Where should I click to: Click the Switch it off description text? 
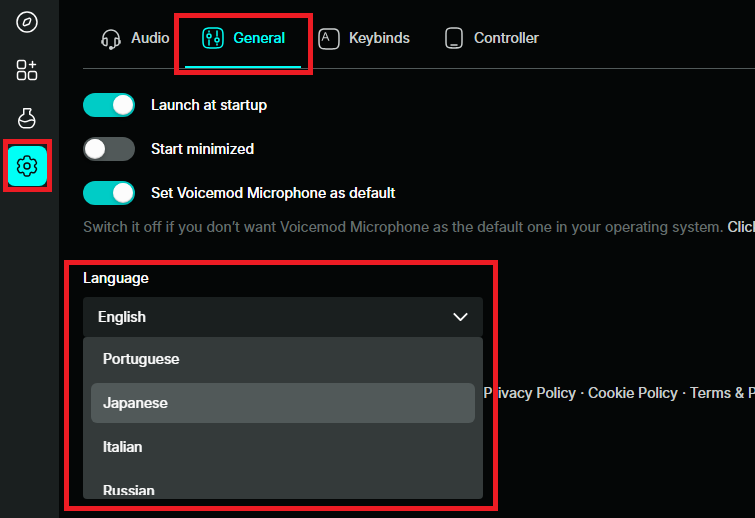point(403,227)
